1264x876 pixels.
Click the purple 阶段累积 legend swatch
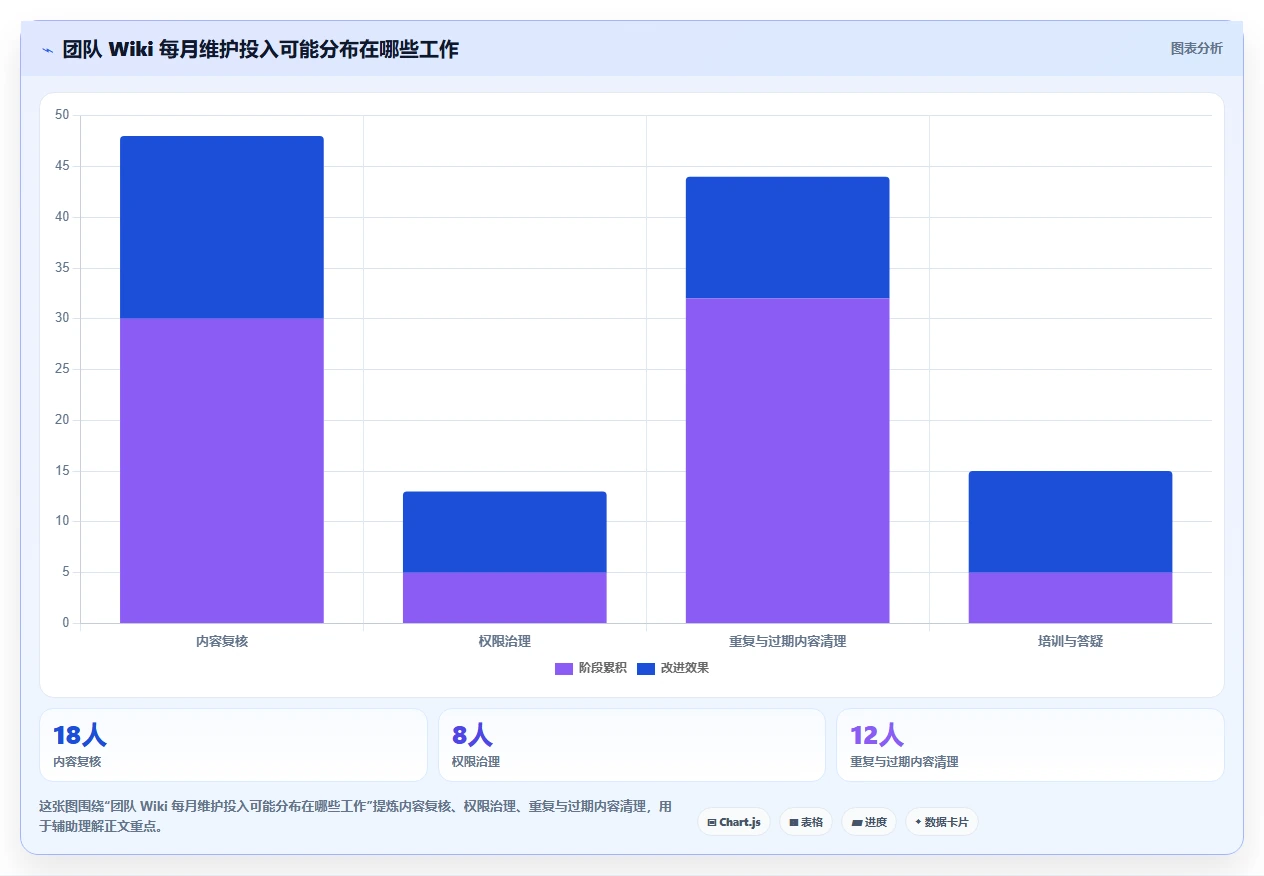click(x=564, y=668)
